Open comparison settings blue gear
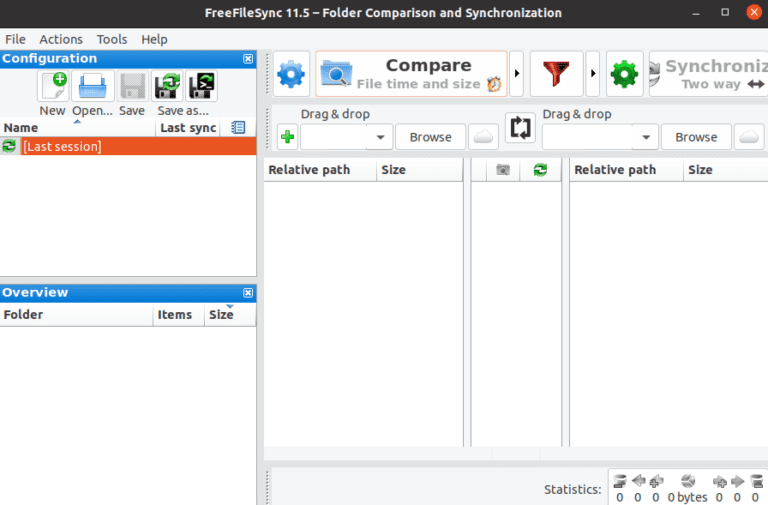This screenshot has width=768, height=505. 291,74
